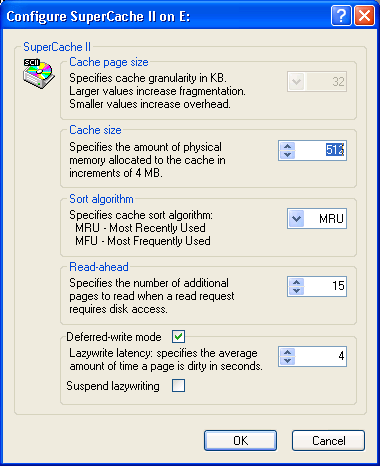The image size is (380, 466).
Task: Enable the Suspend lazywriting checkbox
Action: tap(179, 386)
